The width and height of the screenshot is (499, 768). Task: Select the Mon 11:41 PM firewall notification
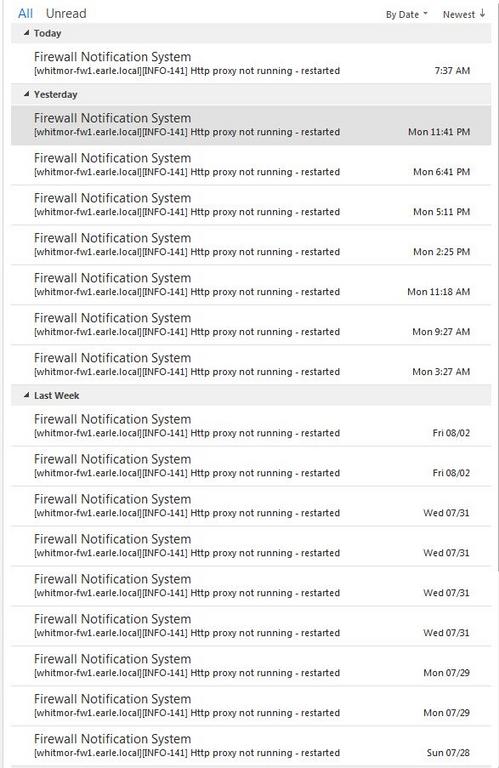[x=251, y=125]
